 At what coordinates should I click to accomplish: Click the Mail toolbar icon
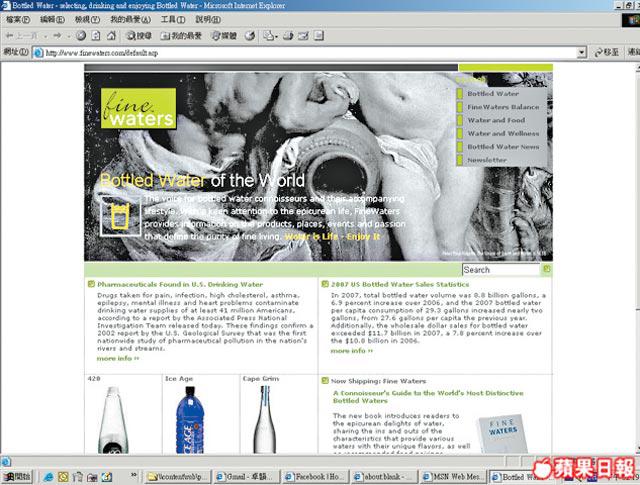(268, 36)
